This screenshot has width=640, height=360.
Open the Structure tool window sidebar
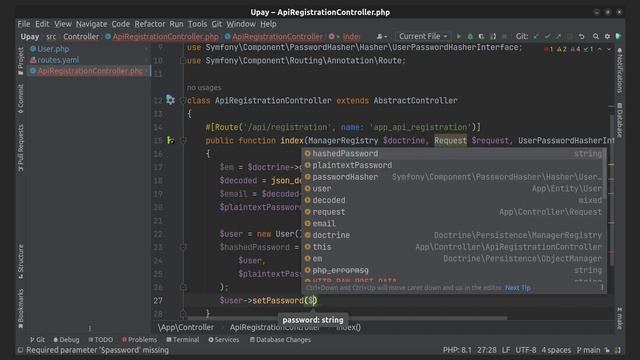click(x=21, y=262)
